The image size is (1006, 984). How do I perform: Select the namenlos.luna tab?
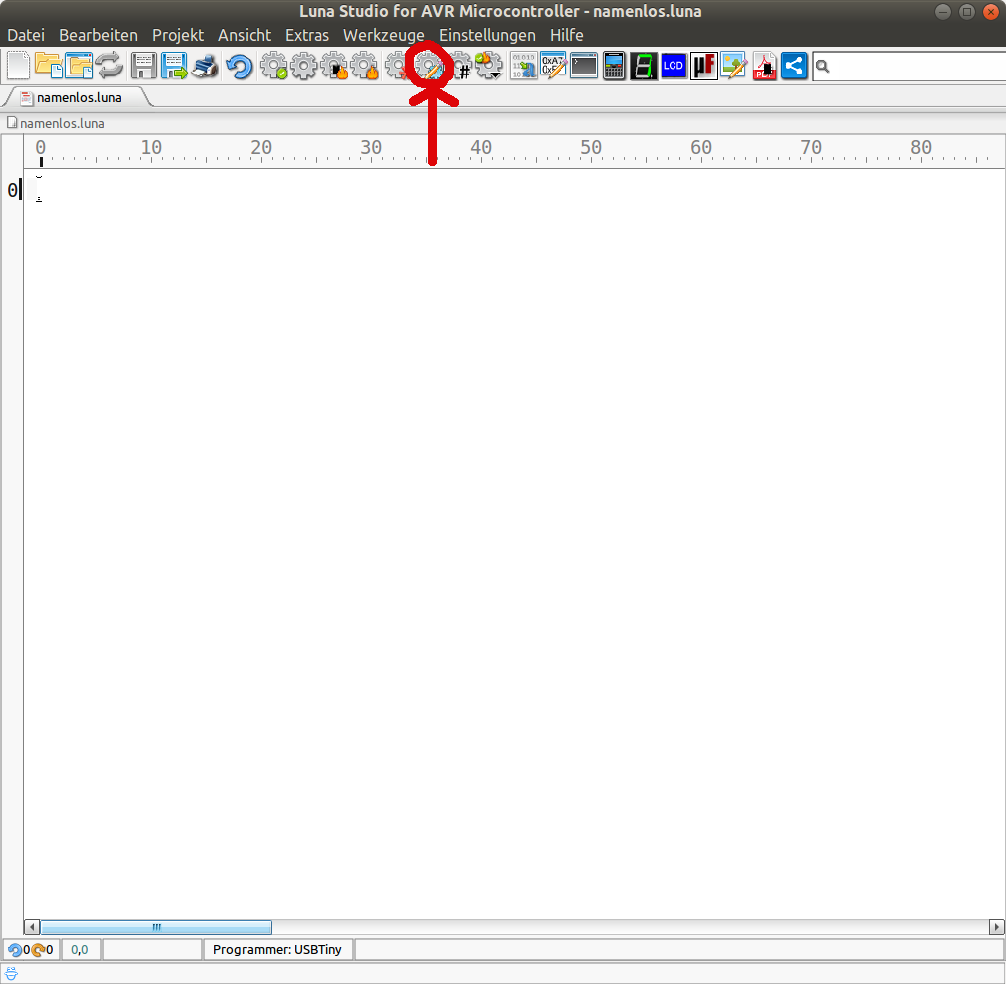pyautogui.click(x=78, y=98)
